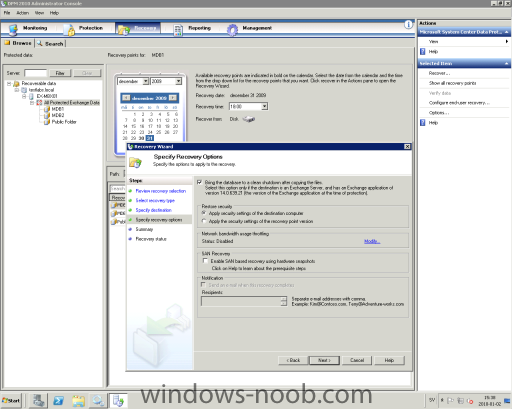The image size is (512, 409).
Task: Open the Reporting view icon
Action: (x=178, y=30)
